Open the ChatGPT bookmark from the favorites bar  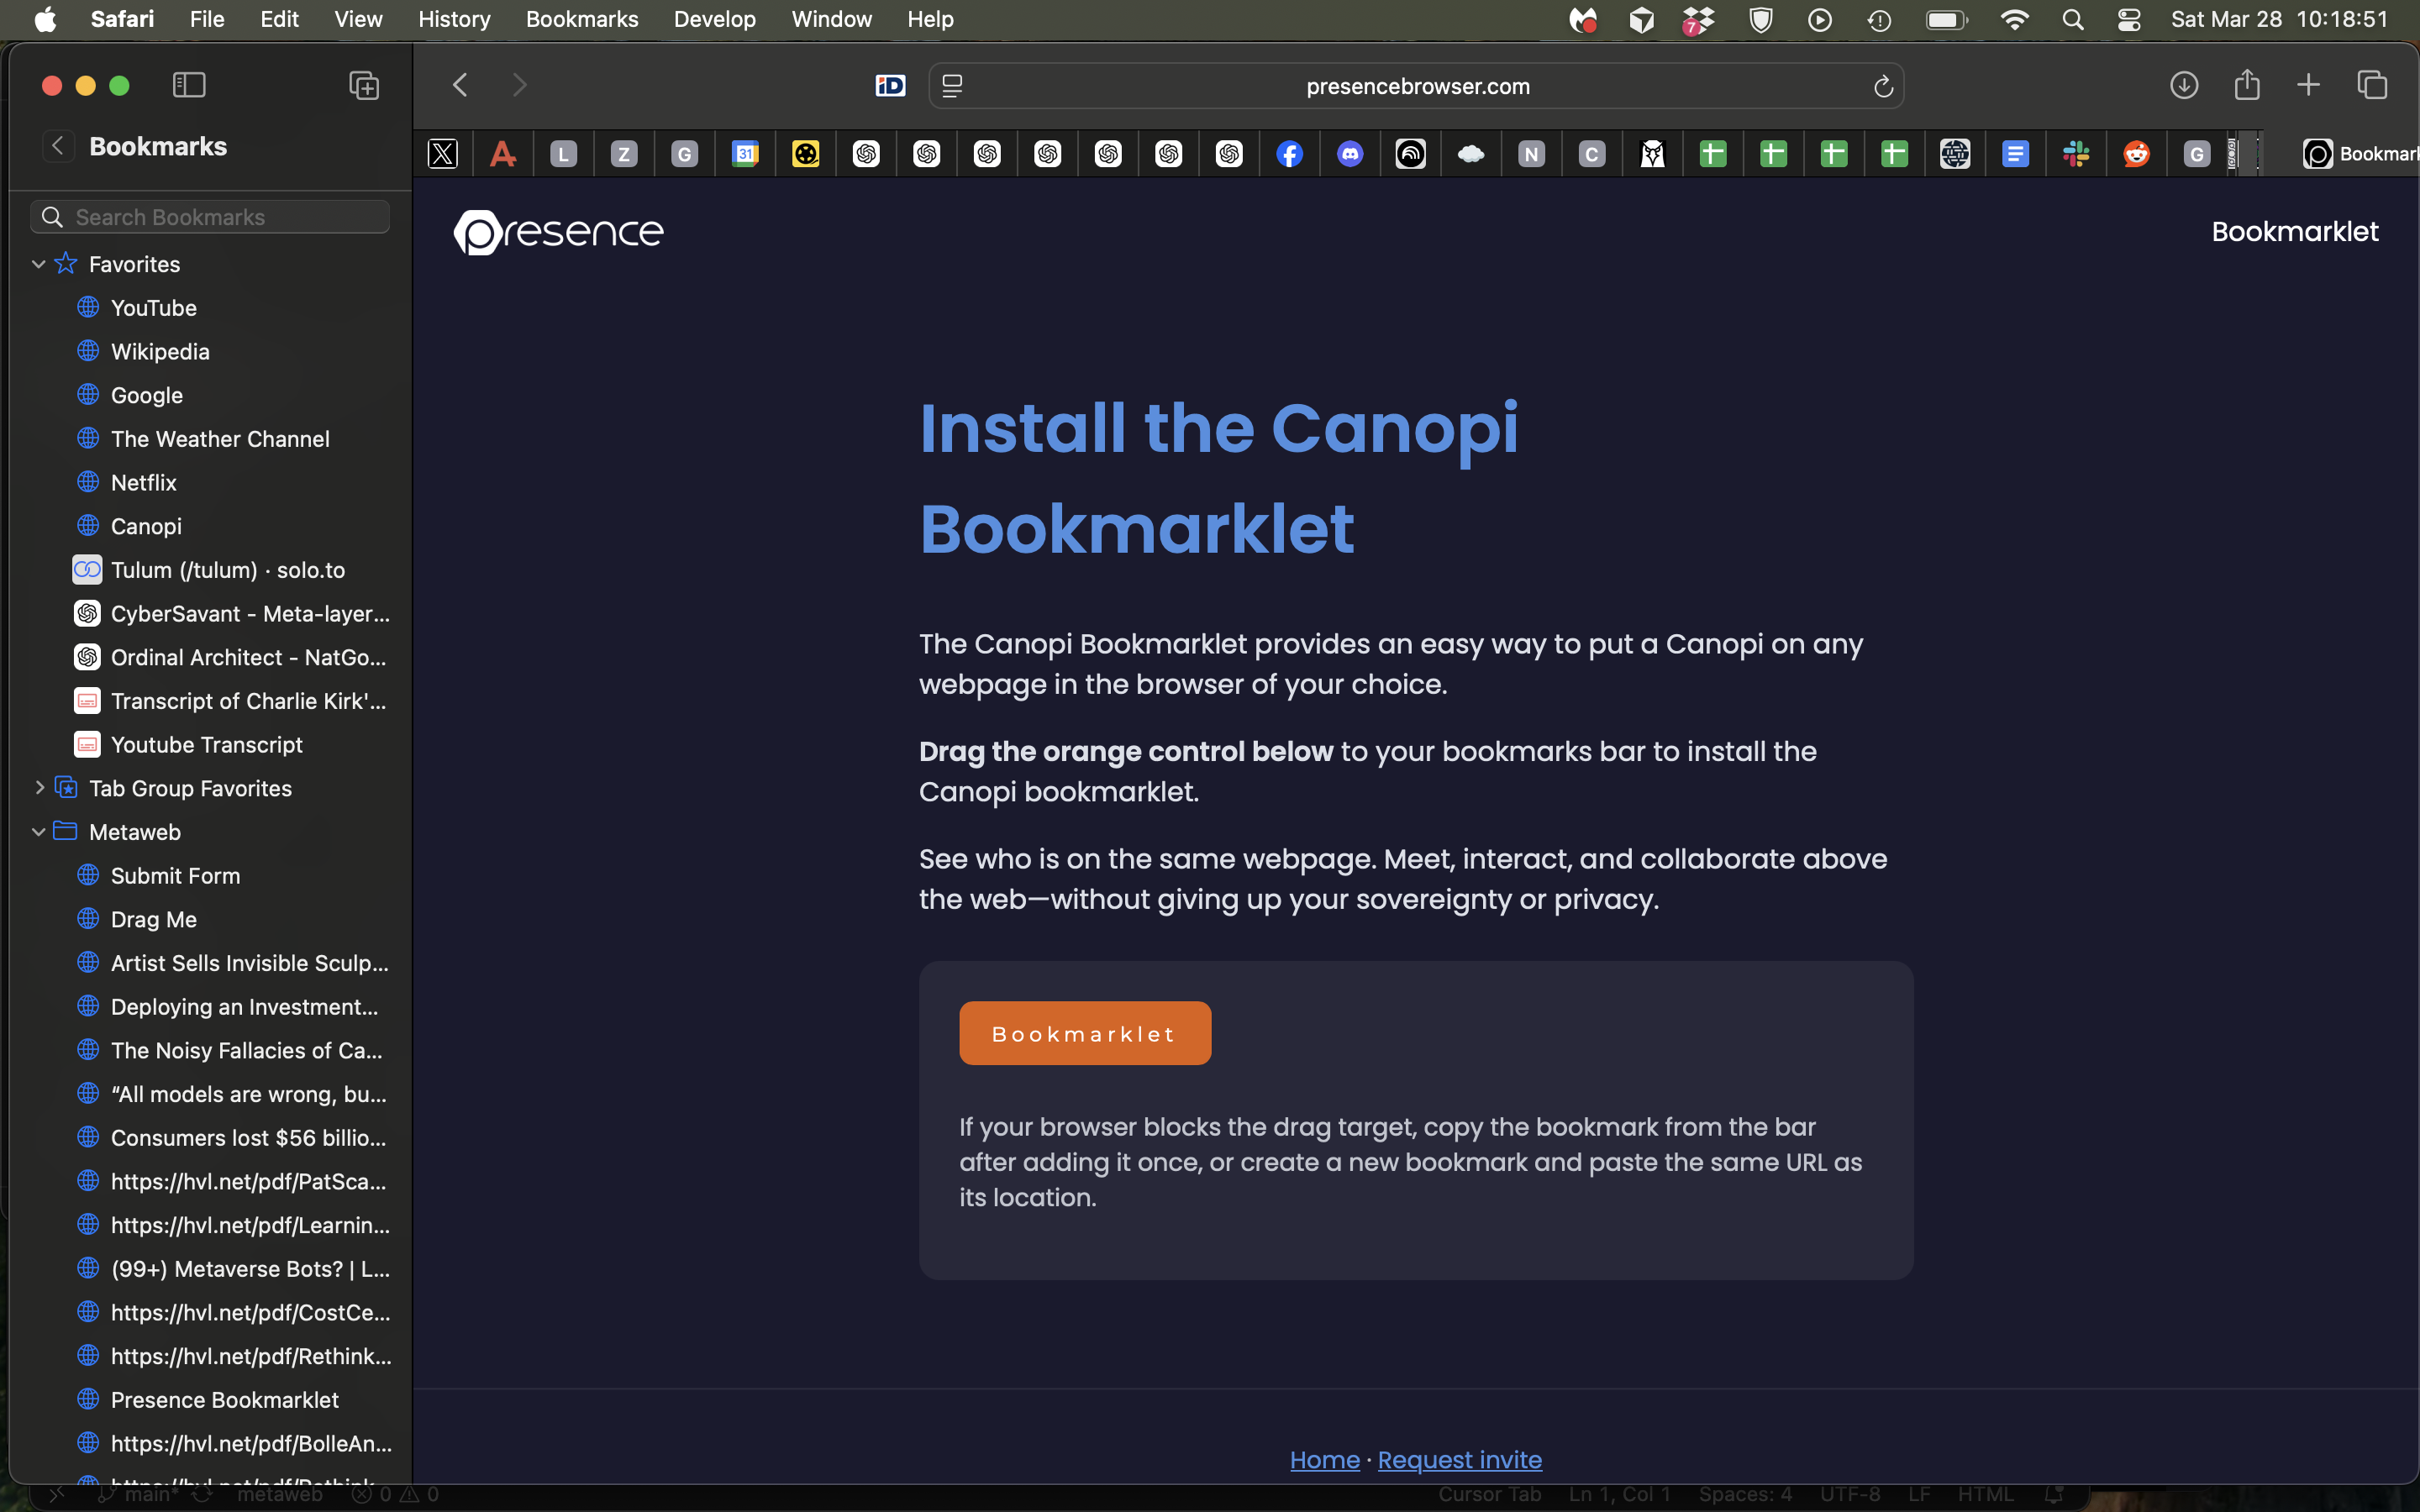click(866, 153)
